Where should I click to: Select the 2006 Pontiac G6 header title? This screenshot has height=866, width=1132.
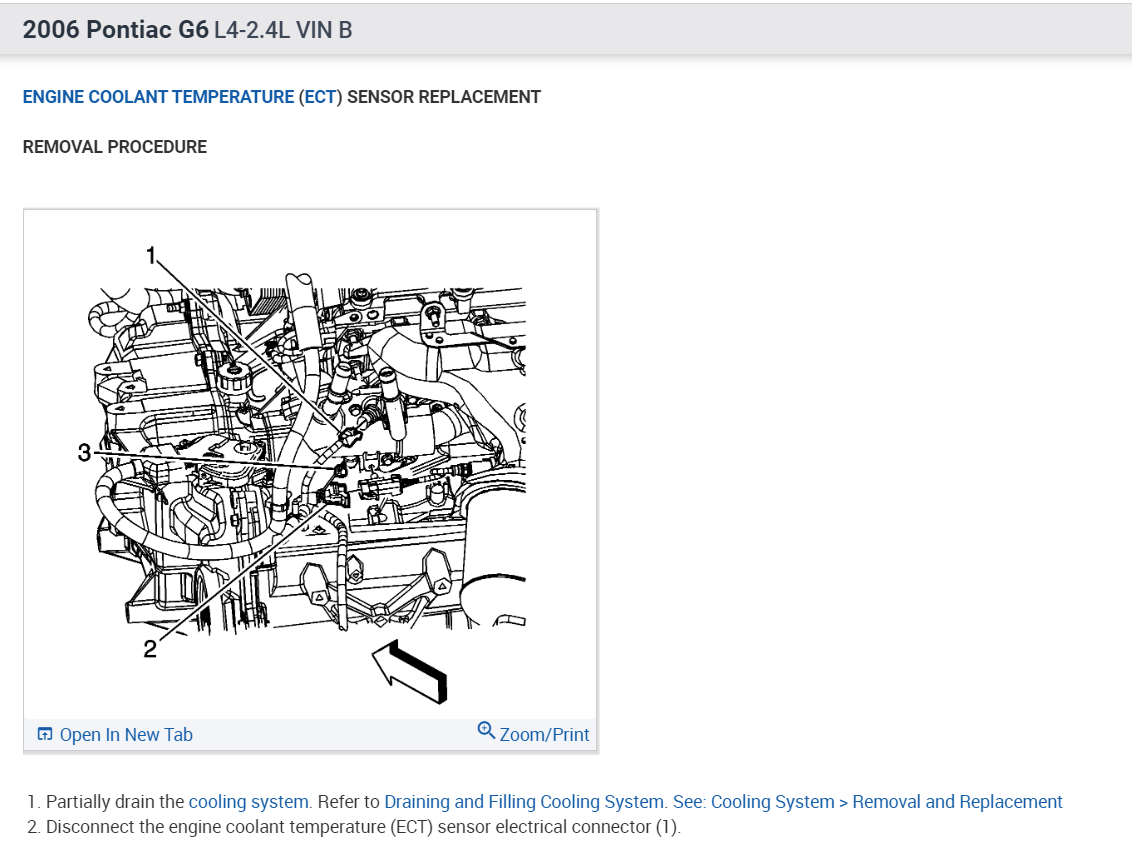click(116, 30)
